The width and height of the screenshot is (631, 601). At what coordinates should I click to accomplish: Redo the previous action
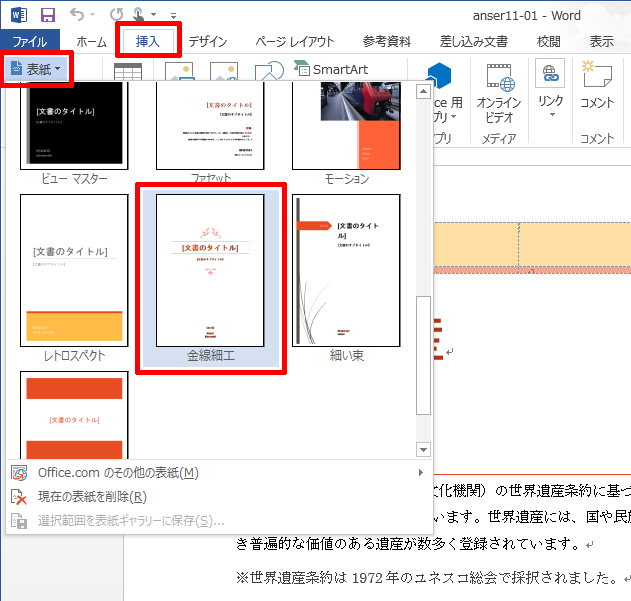point(117,15)
